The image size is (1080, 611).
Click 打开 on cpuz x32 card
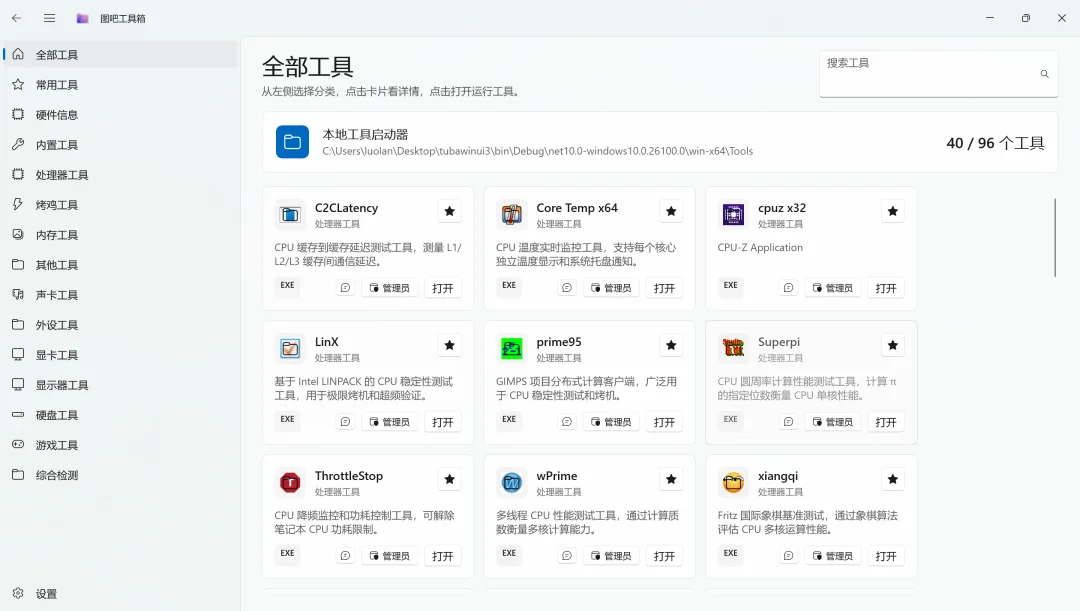[886, 288]
